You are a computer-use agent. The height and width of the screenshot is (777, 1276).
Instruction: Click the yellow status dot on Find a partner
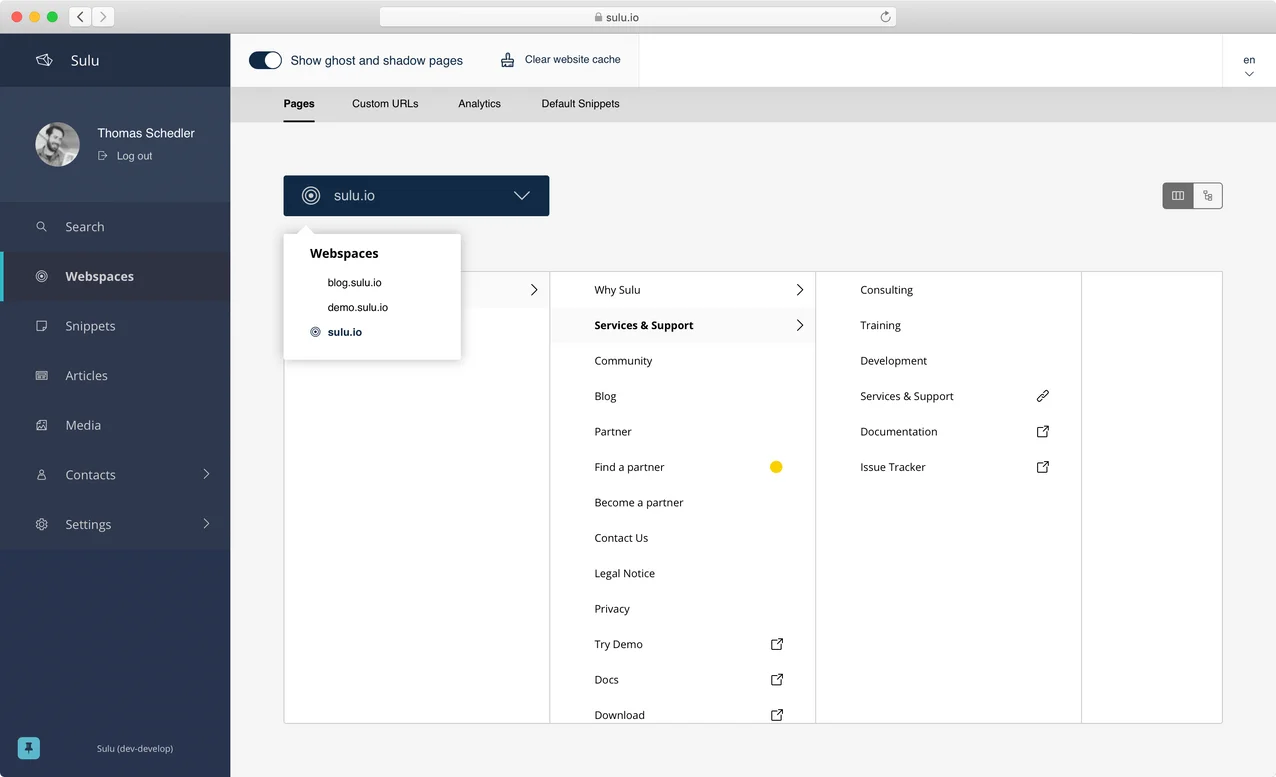click(776, 467)
